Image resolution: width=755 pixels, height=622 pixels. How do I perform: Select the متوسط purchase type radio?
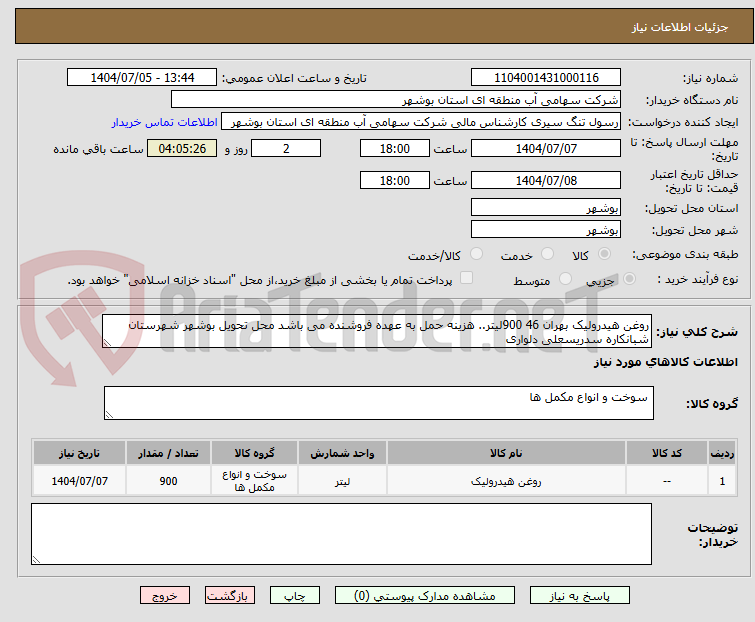pyautogui.click(x=565, y=279)
